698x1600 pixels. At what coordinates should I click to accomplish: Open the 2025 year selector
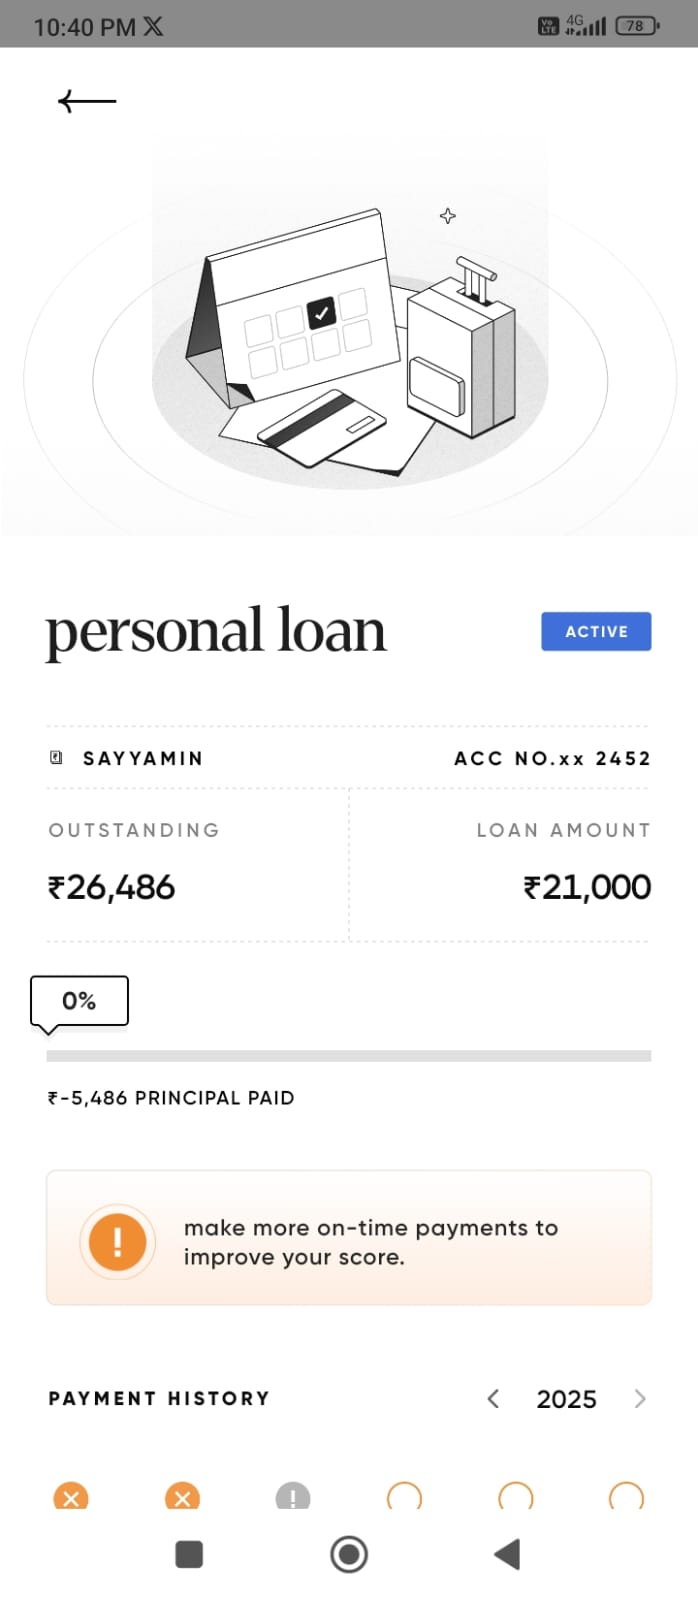(x=566, y=1399)
